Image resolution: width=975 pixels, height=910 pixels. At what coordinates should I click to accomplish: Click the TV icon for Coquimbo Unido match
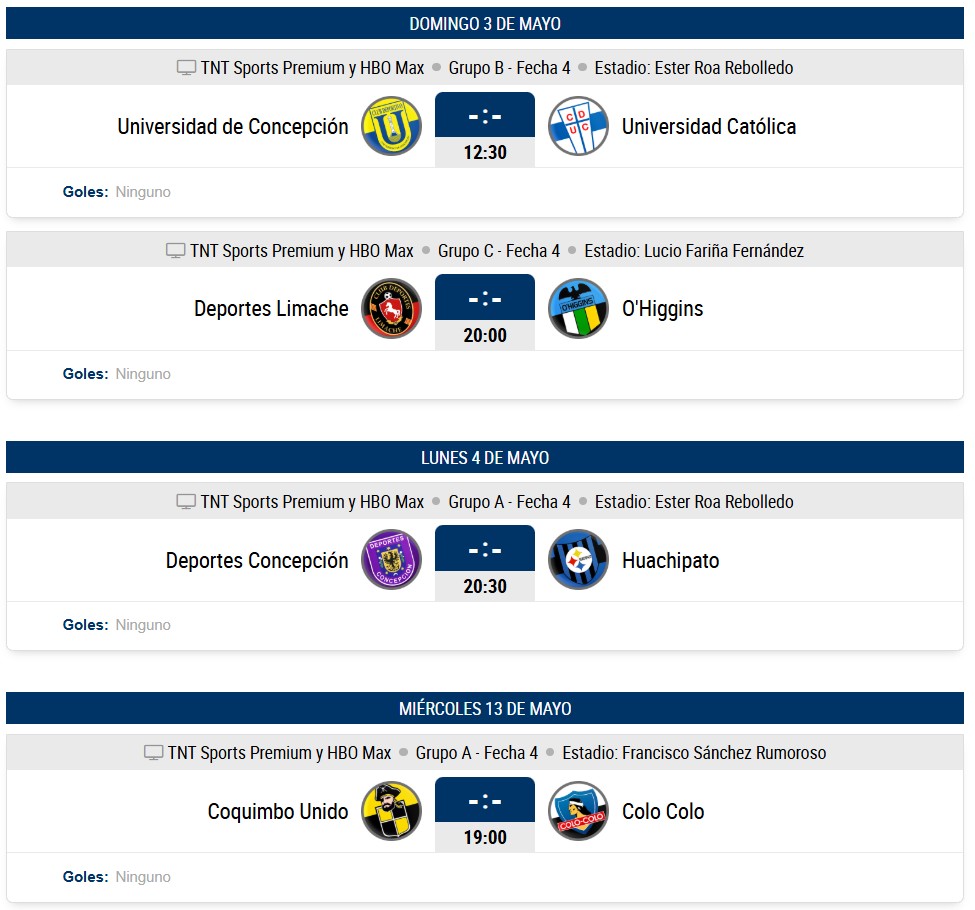tap(154, 753)
